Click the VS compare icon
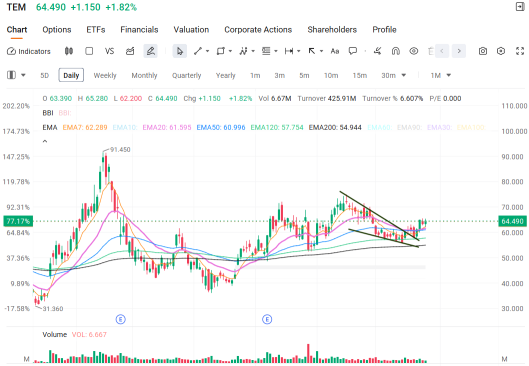The height and width of the screenshot is (366, 529). click(x=109, y=51)
